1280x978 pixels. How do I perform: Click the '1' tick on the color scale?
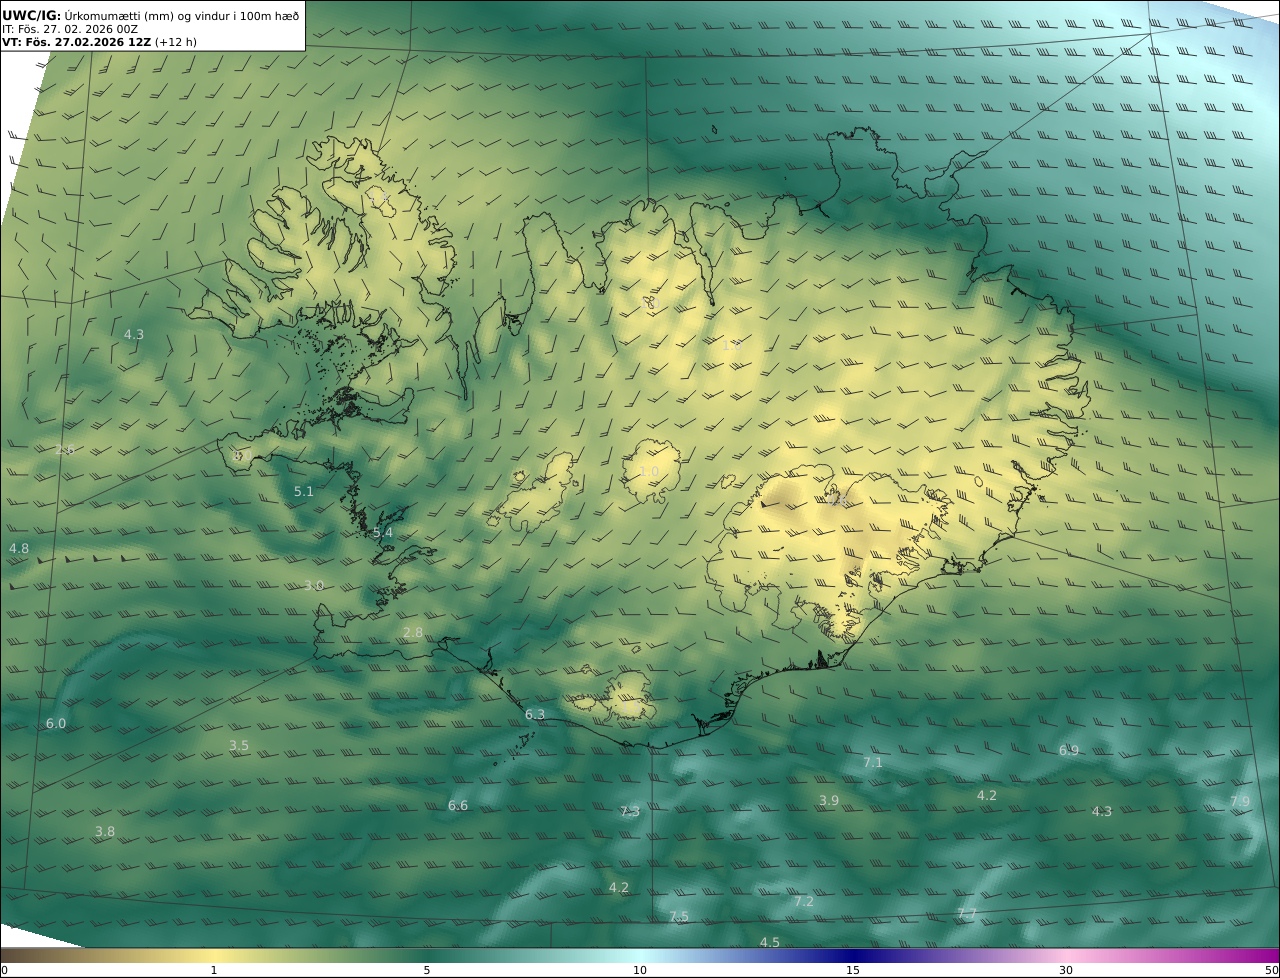[x=214, y=970]
